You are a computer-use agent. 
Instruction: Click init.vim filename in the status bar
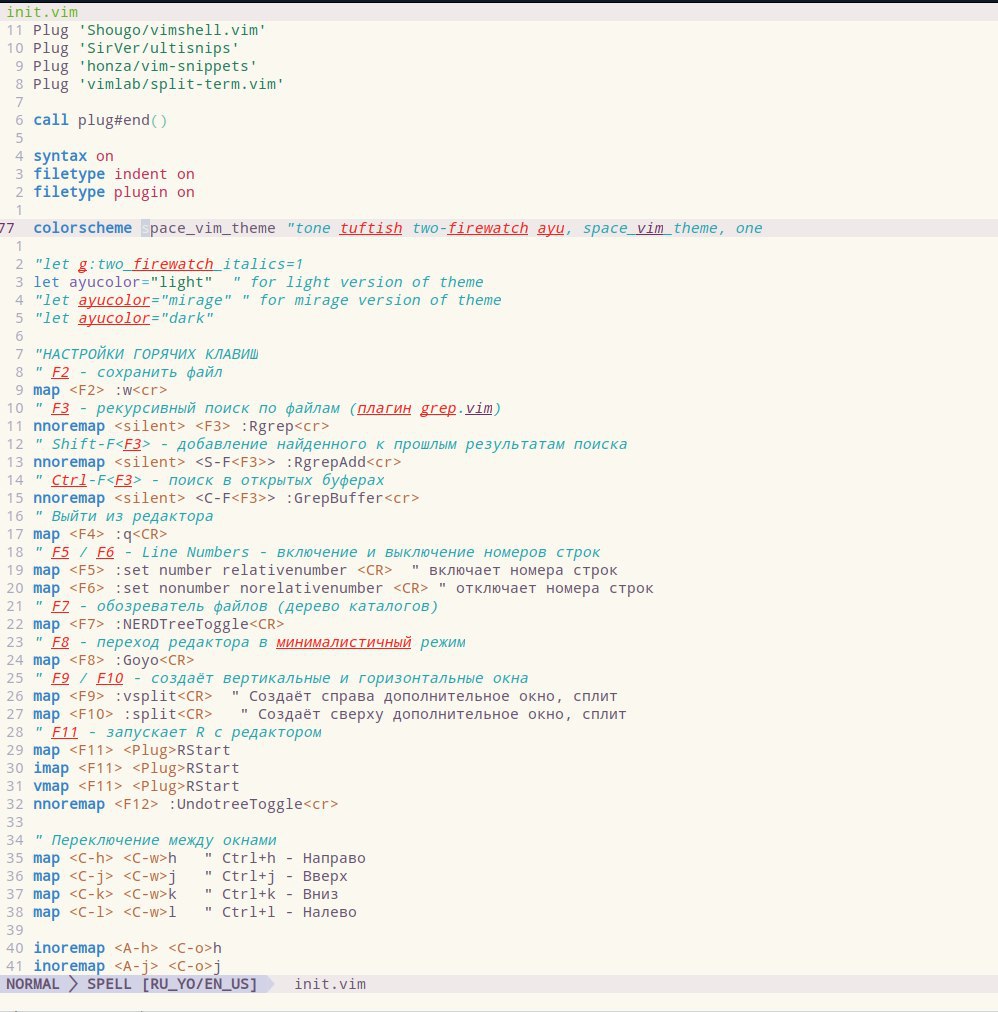point(330,984)
